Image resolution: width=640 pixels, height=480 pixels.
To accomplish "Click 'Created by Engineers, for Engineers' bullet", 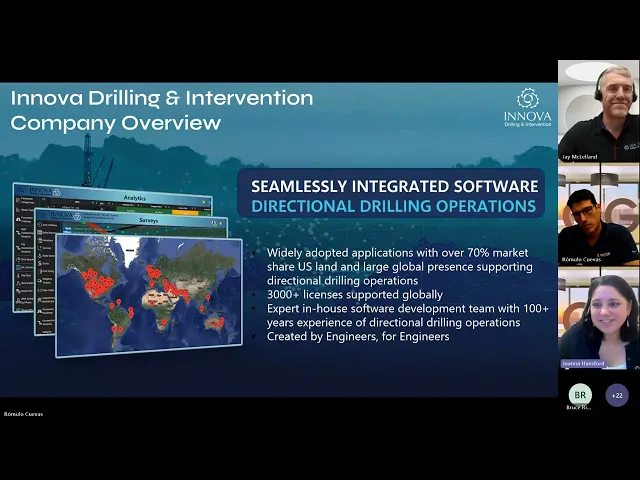I will (358, 336).
